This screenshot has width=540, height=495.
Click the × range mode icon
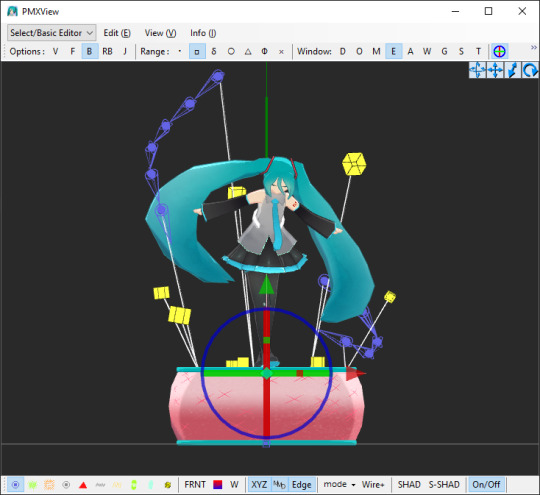click(x=281, y=52)
